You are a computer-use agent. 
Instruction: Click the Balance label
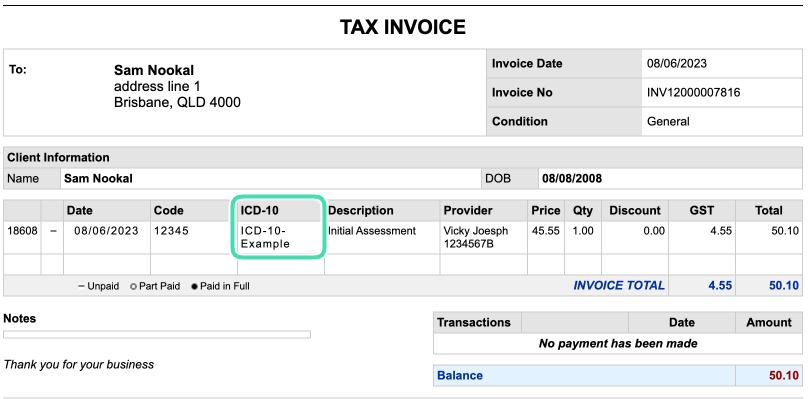click(460, 375)
